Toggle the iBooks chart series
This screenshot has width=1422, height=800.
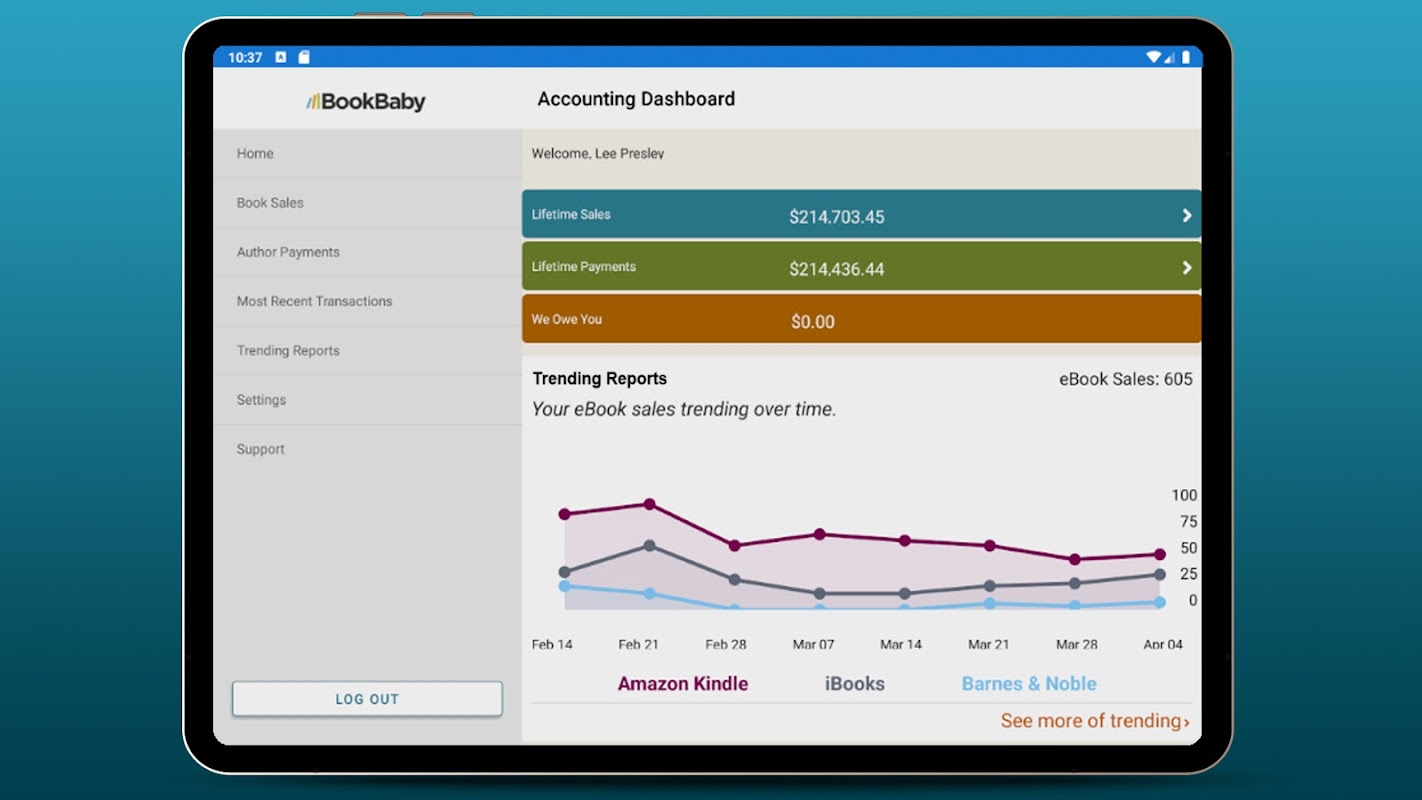(854, 684)
